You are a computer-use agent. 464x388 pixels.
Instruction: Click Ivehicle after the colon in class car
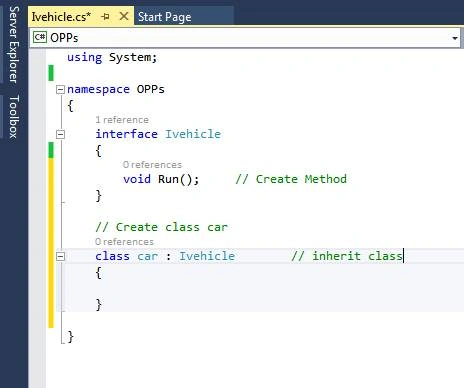(207, 256)
